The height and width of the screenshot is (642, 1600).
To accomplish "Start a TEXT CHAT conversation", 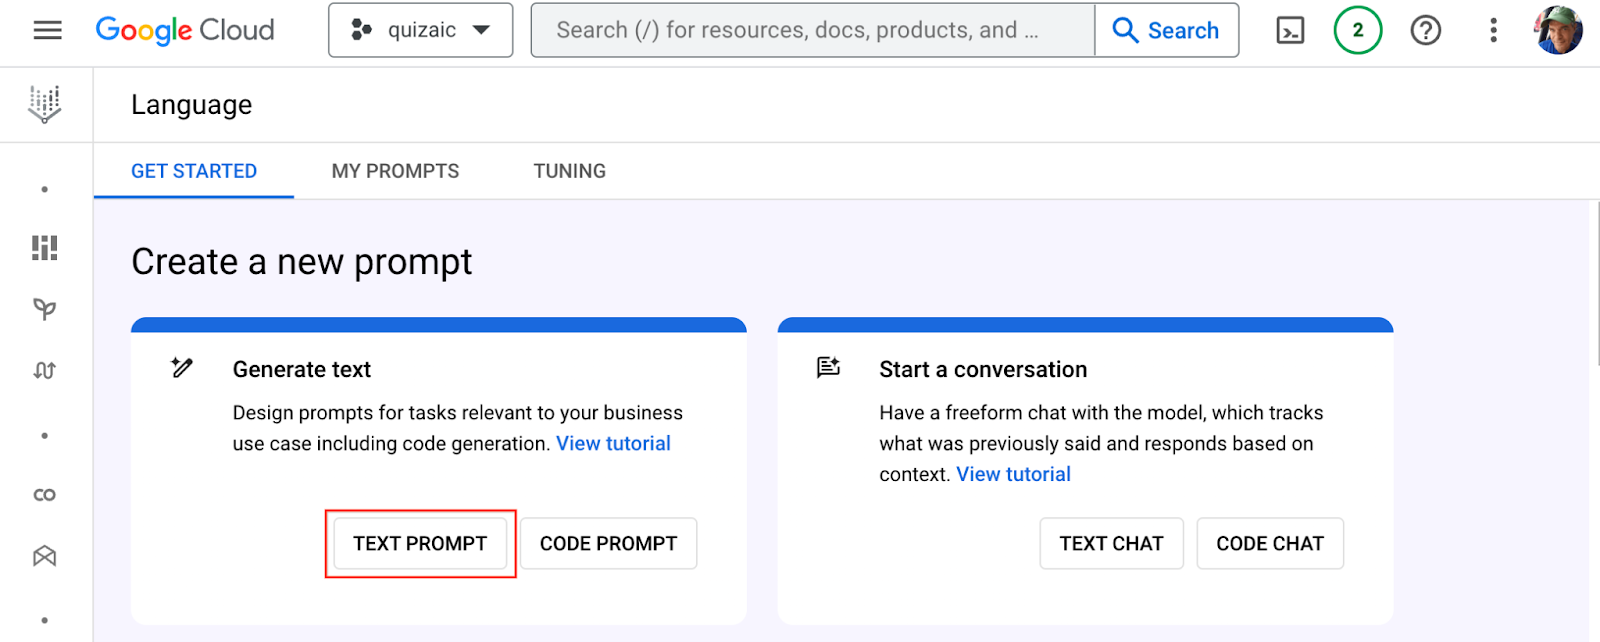I will [1111, 544].
